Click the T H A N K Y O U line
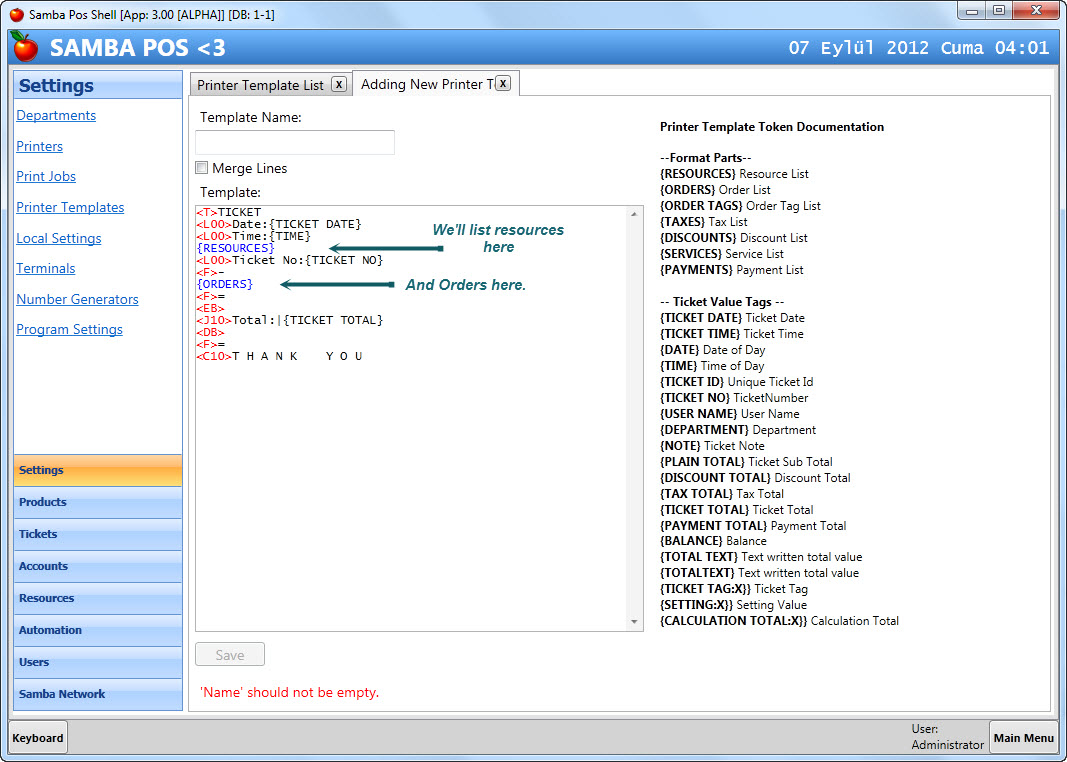Image resolution: width=1067 pixels, height=762 pixels. 280,356
